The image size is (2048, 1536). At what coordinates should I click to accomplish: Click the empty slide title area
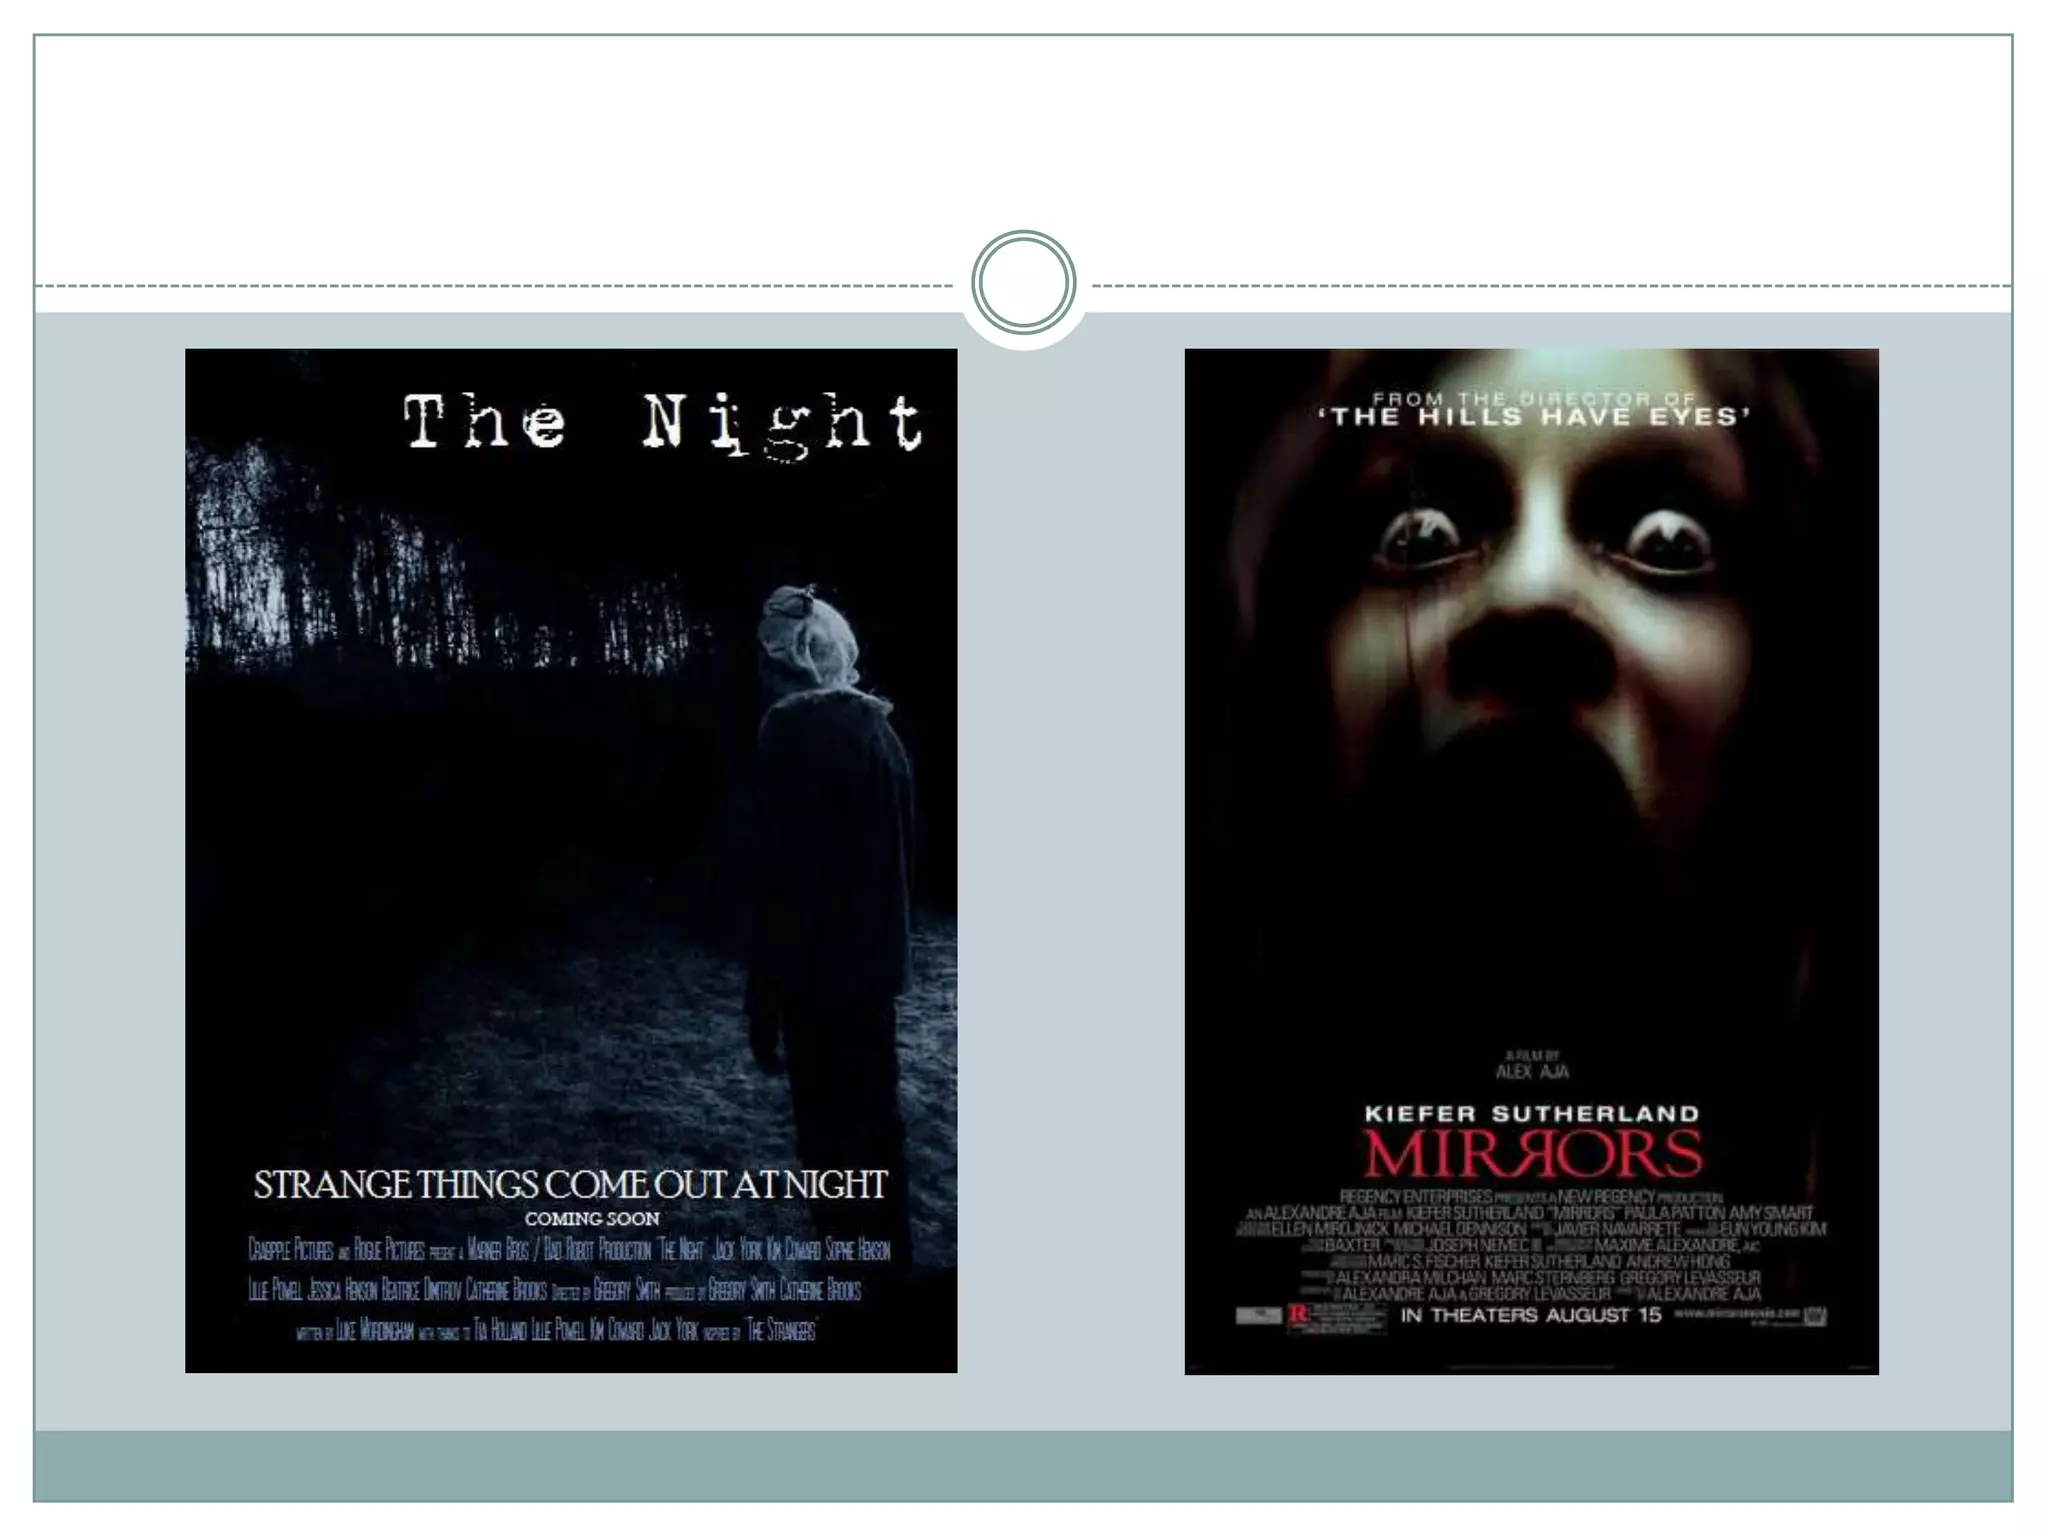pos(1022,140)
